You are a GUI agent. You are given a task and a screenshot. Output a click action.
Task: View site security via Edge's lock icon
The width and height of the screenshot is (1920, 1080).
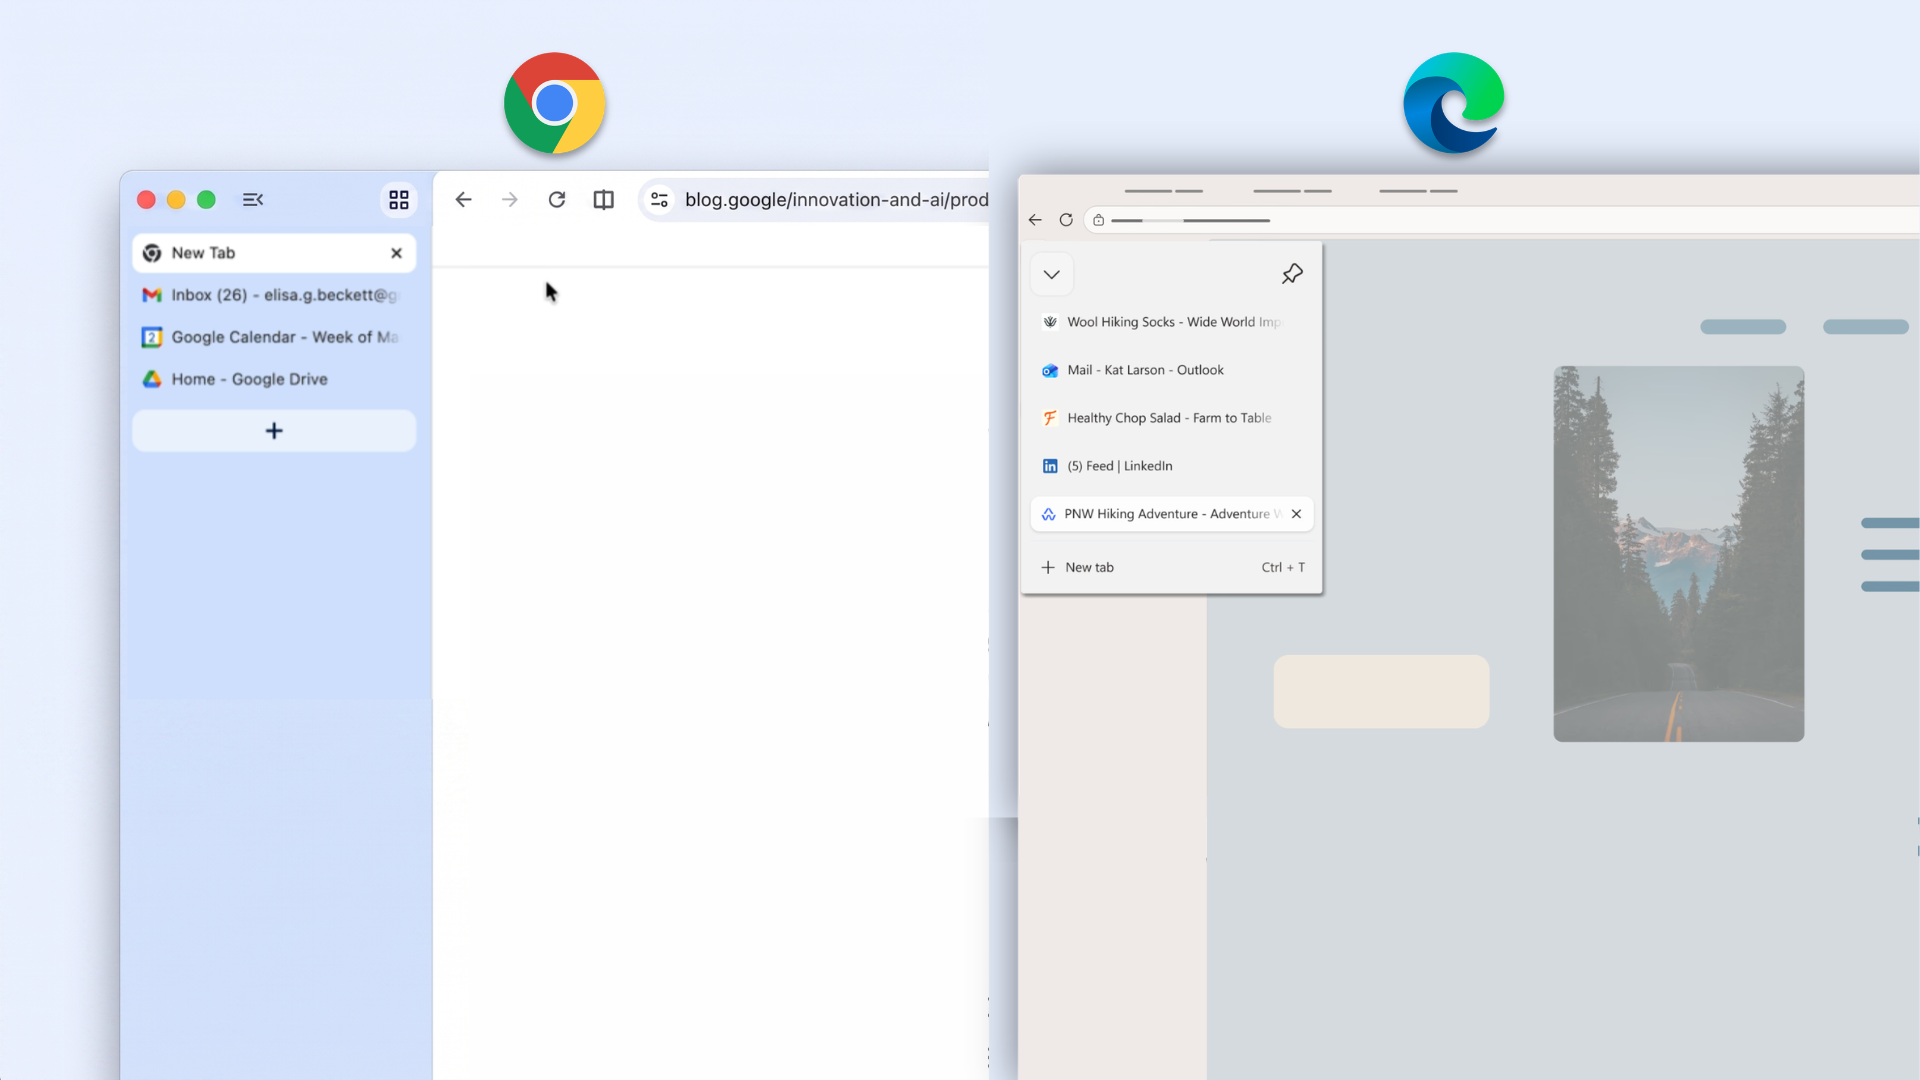pyautogui.click(x=1098, y=220)
